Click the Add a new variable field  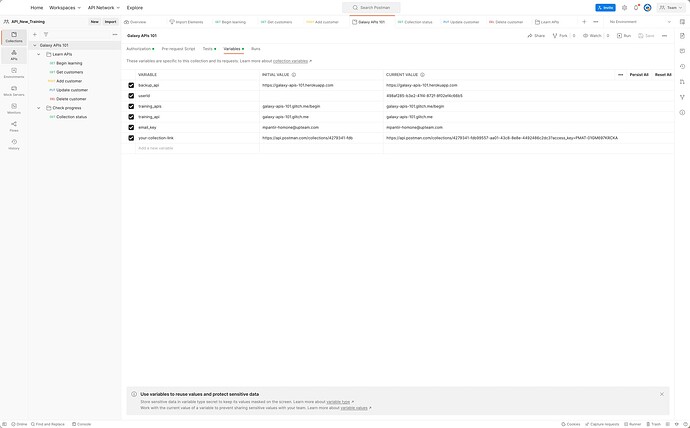tap(198, 148)
